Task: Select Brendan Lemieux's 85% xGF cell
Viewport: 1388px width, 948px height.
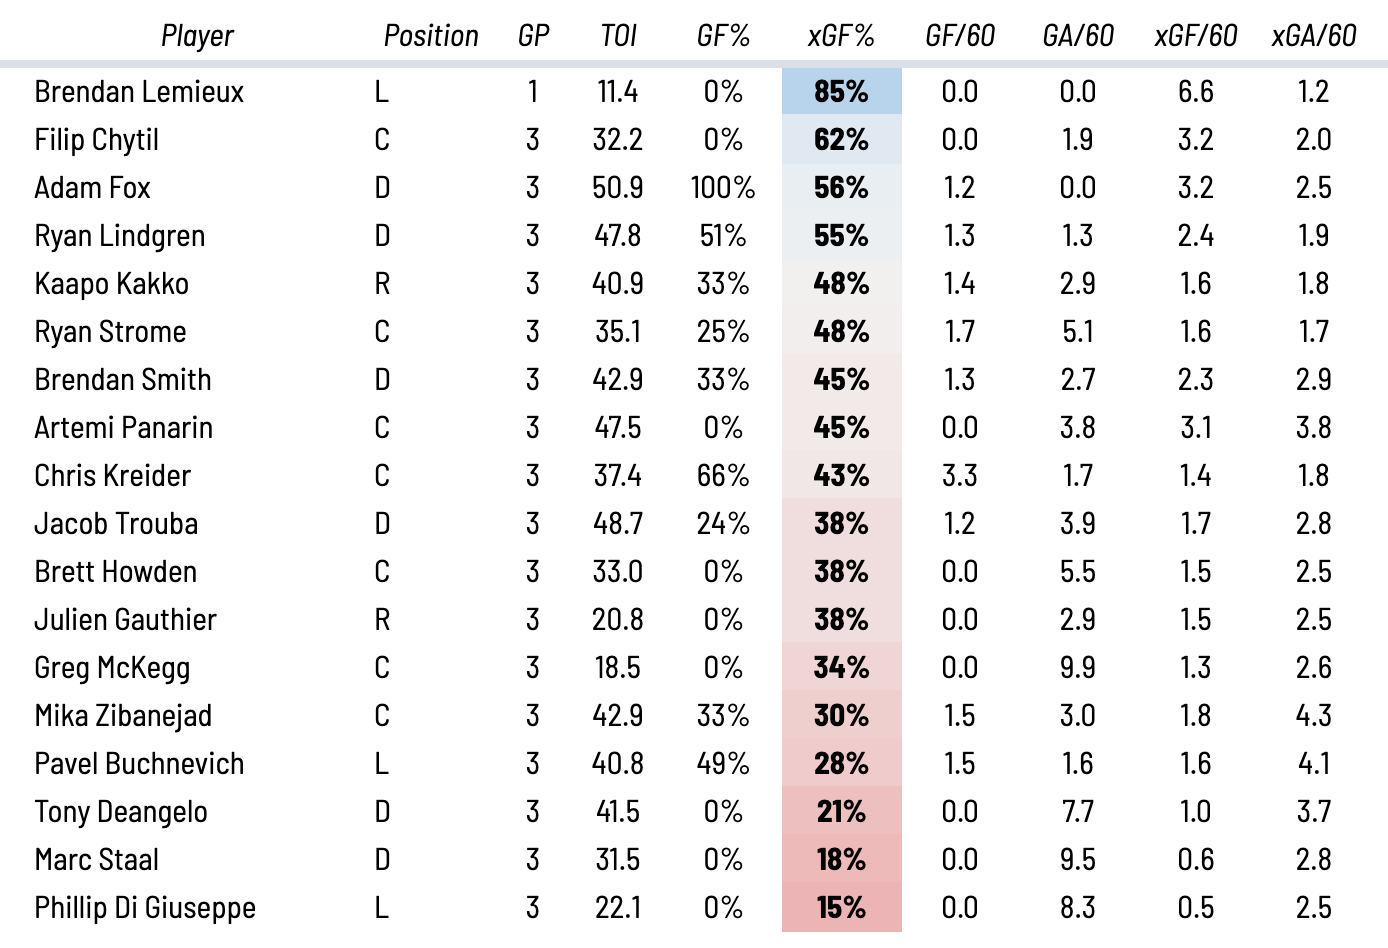Action: pyautogui.click(x=841, y=92)
